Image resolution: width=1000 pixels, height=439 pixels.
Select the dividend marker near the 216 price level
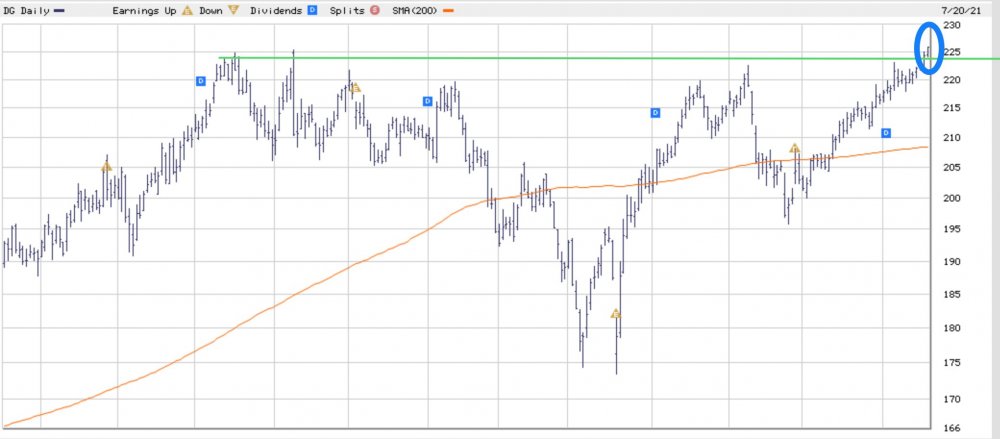click(x=428, y=101)
